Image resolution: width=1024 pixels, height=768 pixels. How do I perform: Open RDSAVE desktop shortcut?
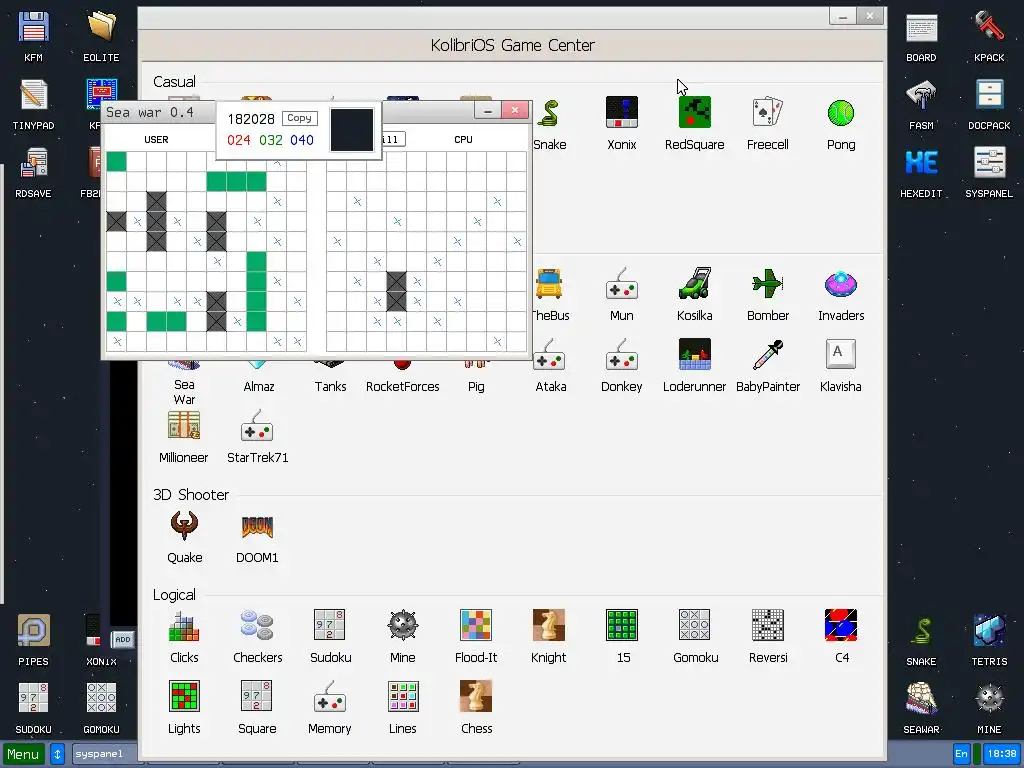click(33, 172)
